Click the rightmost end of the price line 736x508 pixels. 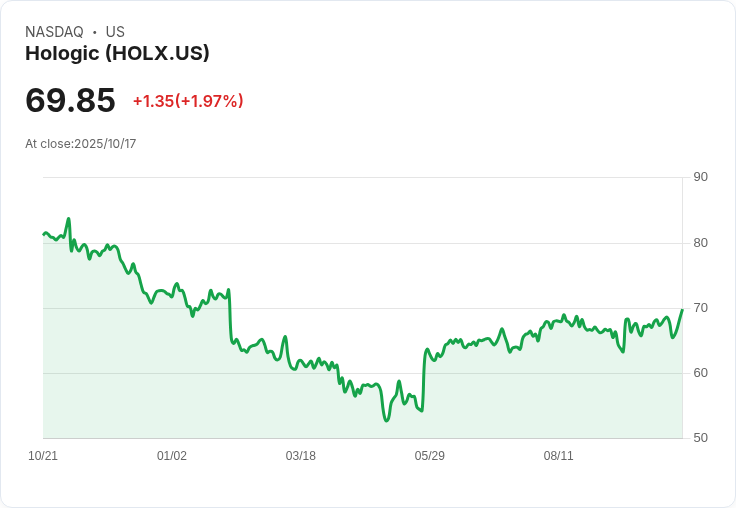(x=682, y=309)
